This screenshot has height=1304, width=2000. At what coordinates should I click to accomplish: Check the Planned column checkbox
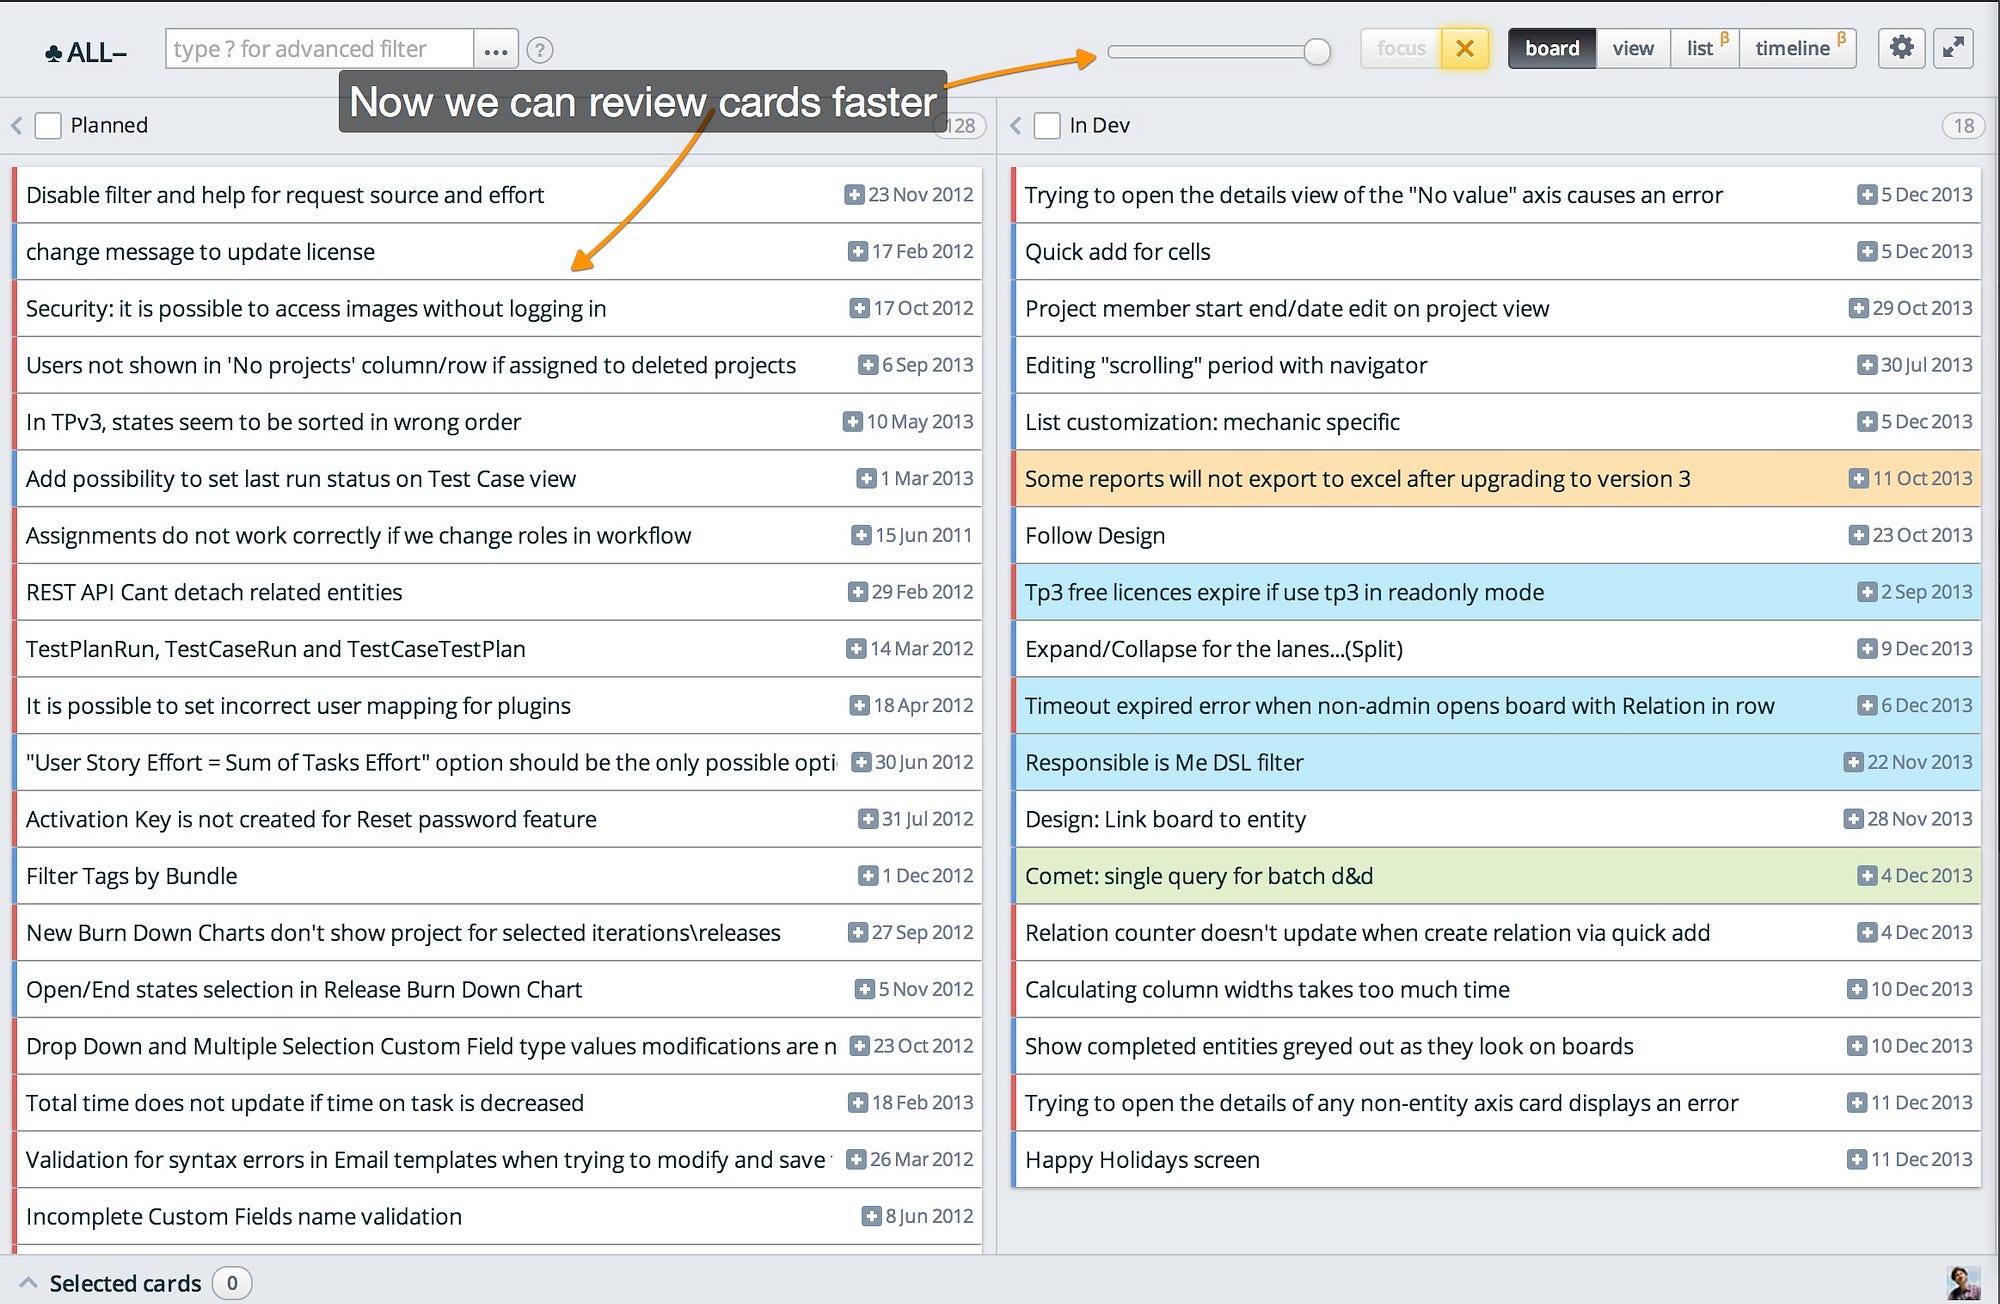(x=48, y=126)
